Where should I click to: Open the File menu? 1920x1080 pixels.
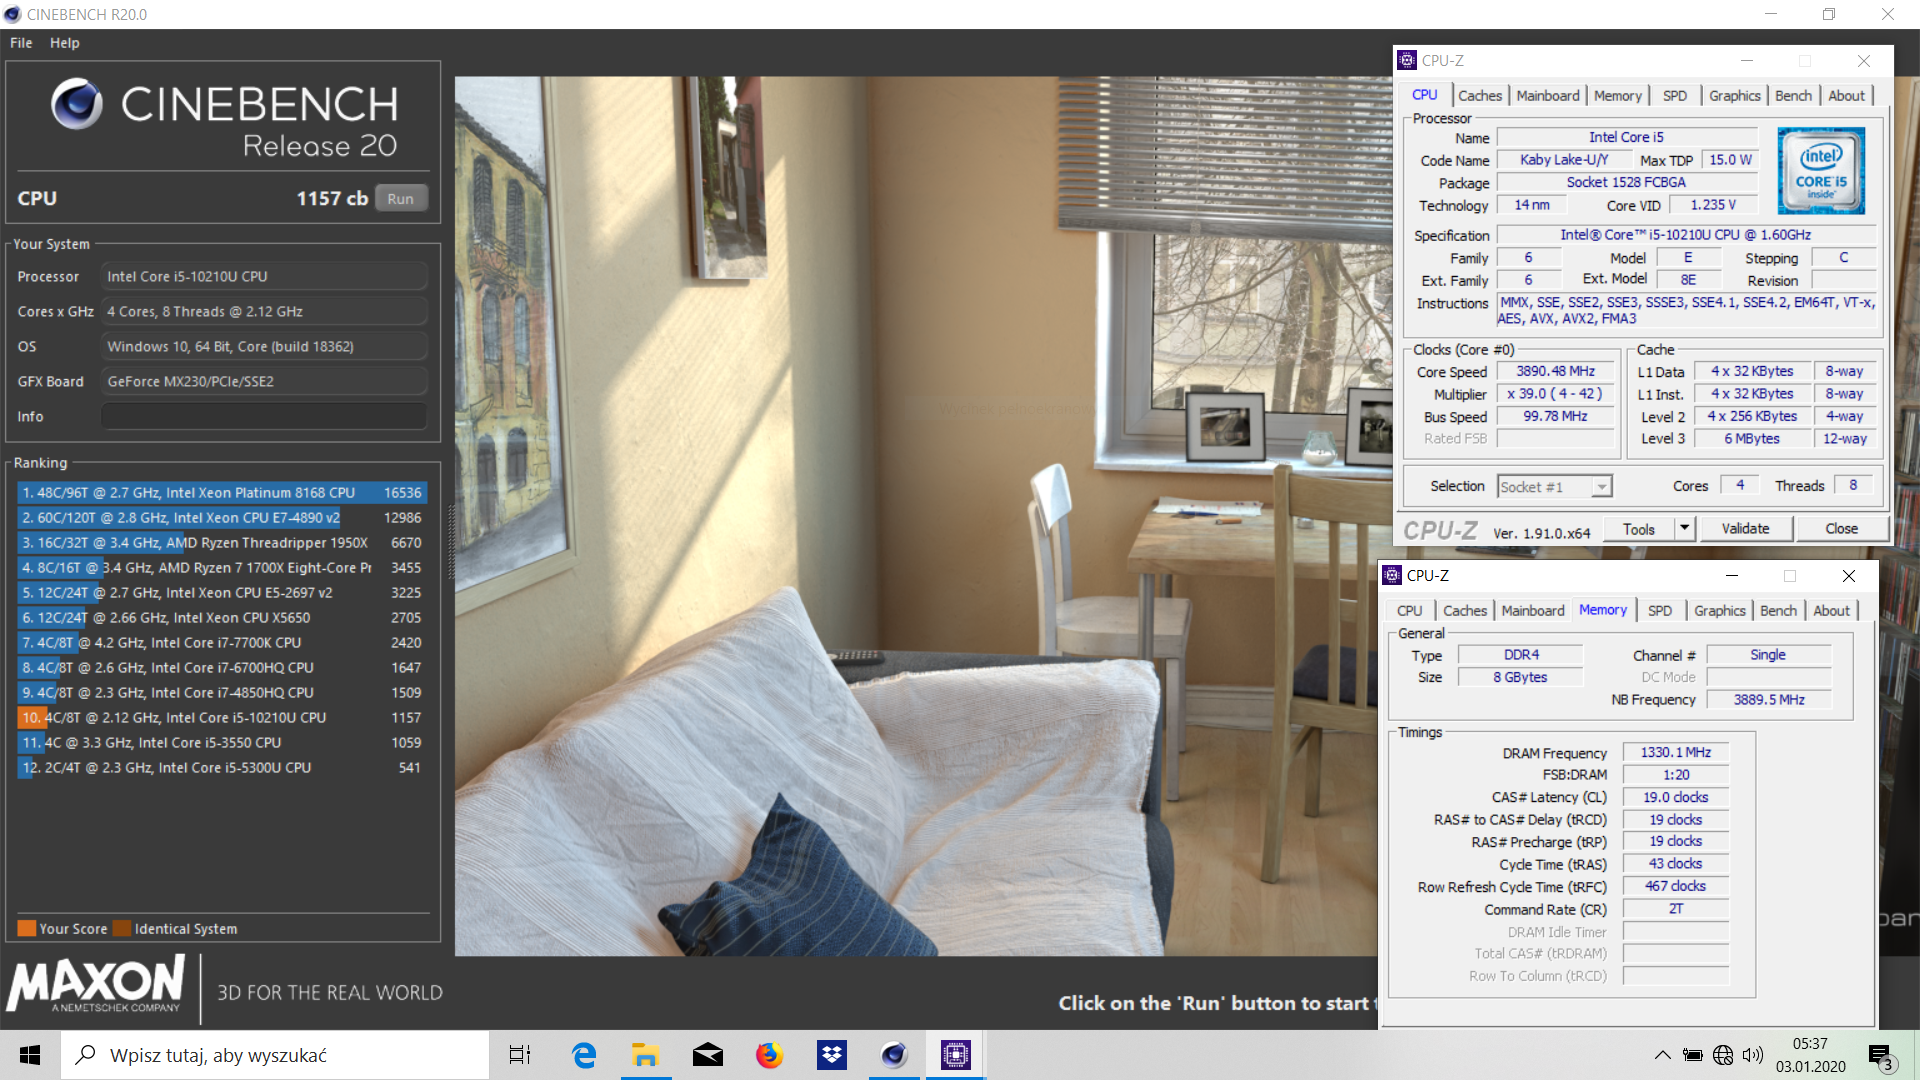tap(21, 43)
